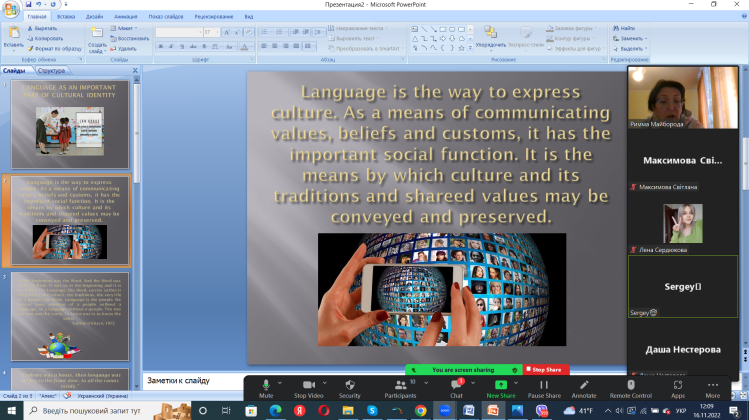Expand the arrow next to Participants
749x420 pixels.
pos(426,383)
